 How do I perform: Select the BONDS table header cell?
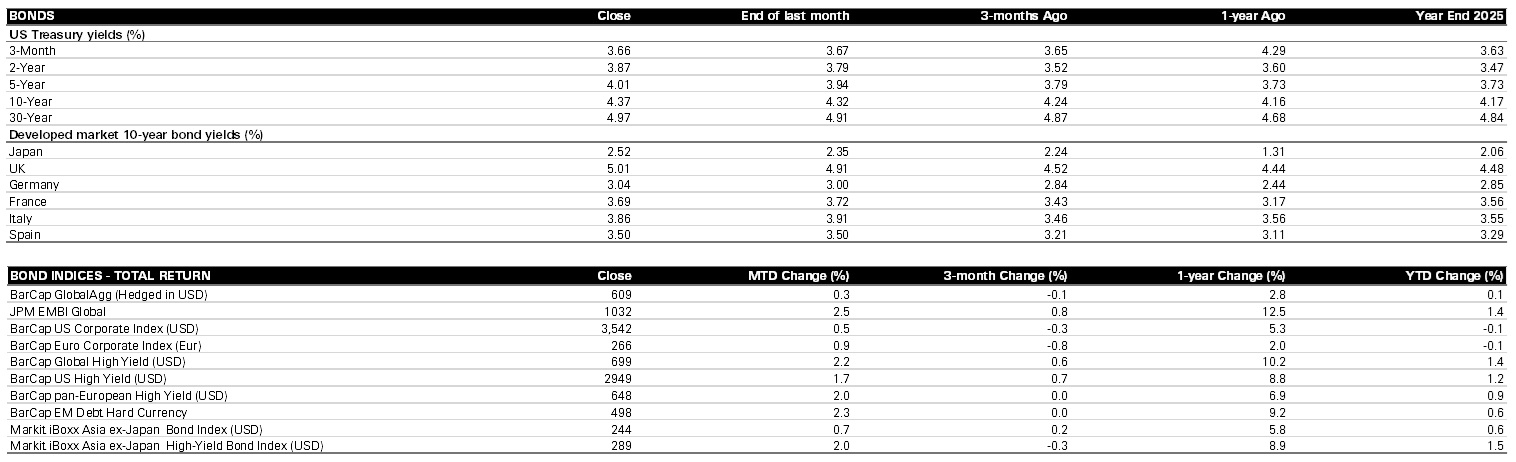31,16
